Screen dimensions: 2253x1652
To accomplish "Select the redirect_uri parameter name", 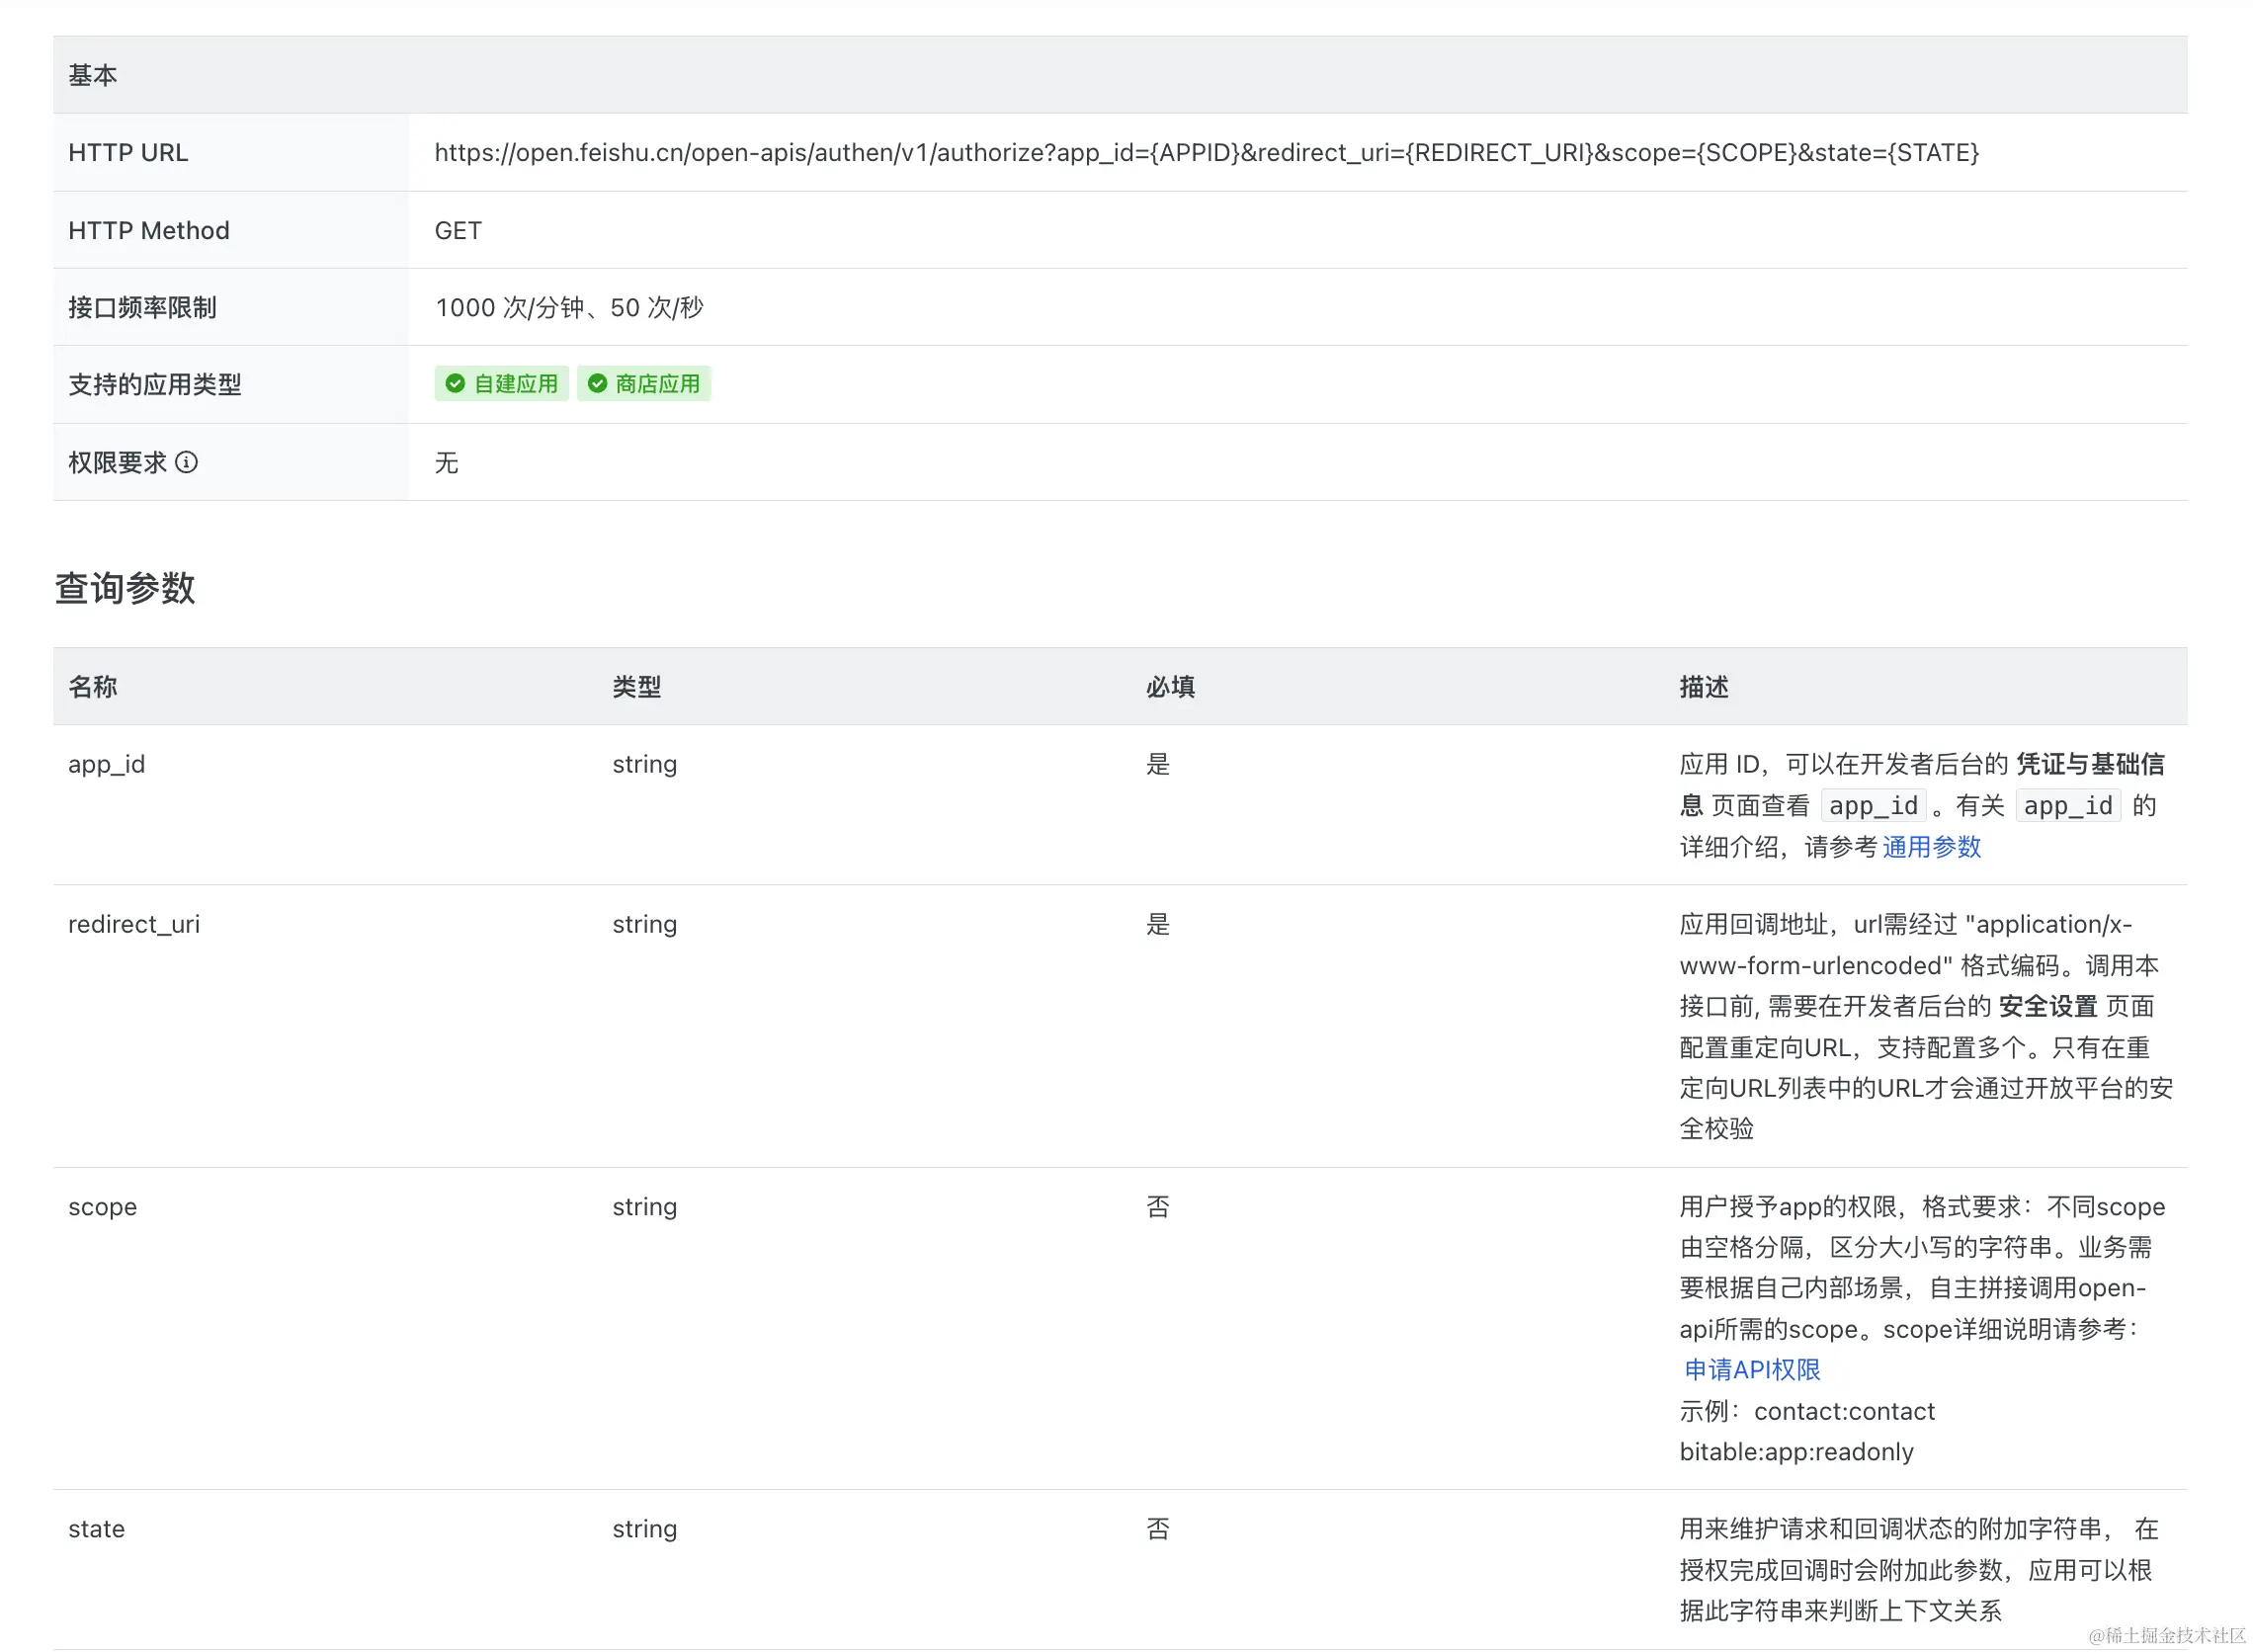I will [x=134, y=924].
